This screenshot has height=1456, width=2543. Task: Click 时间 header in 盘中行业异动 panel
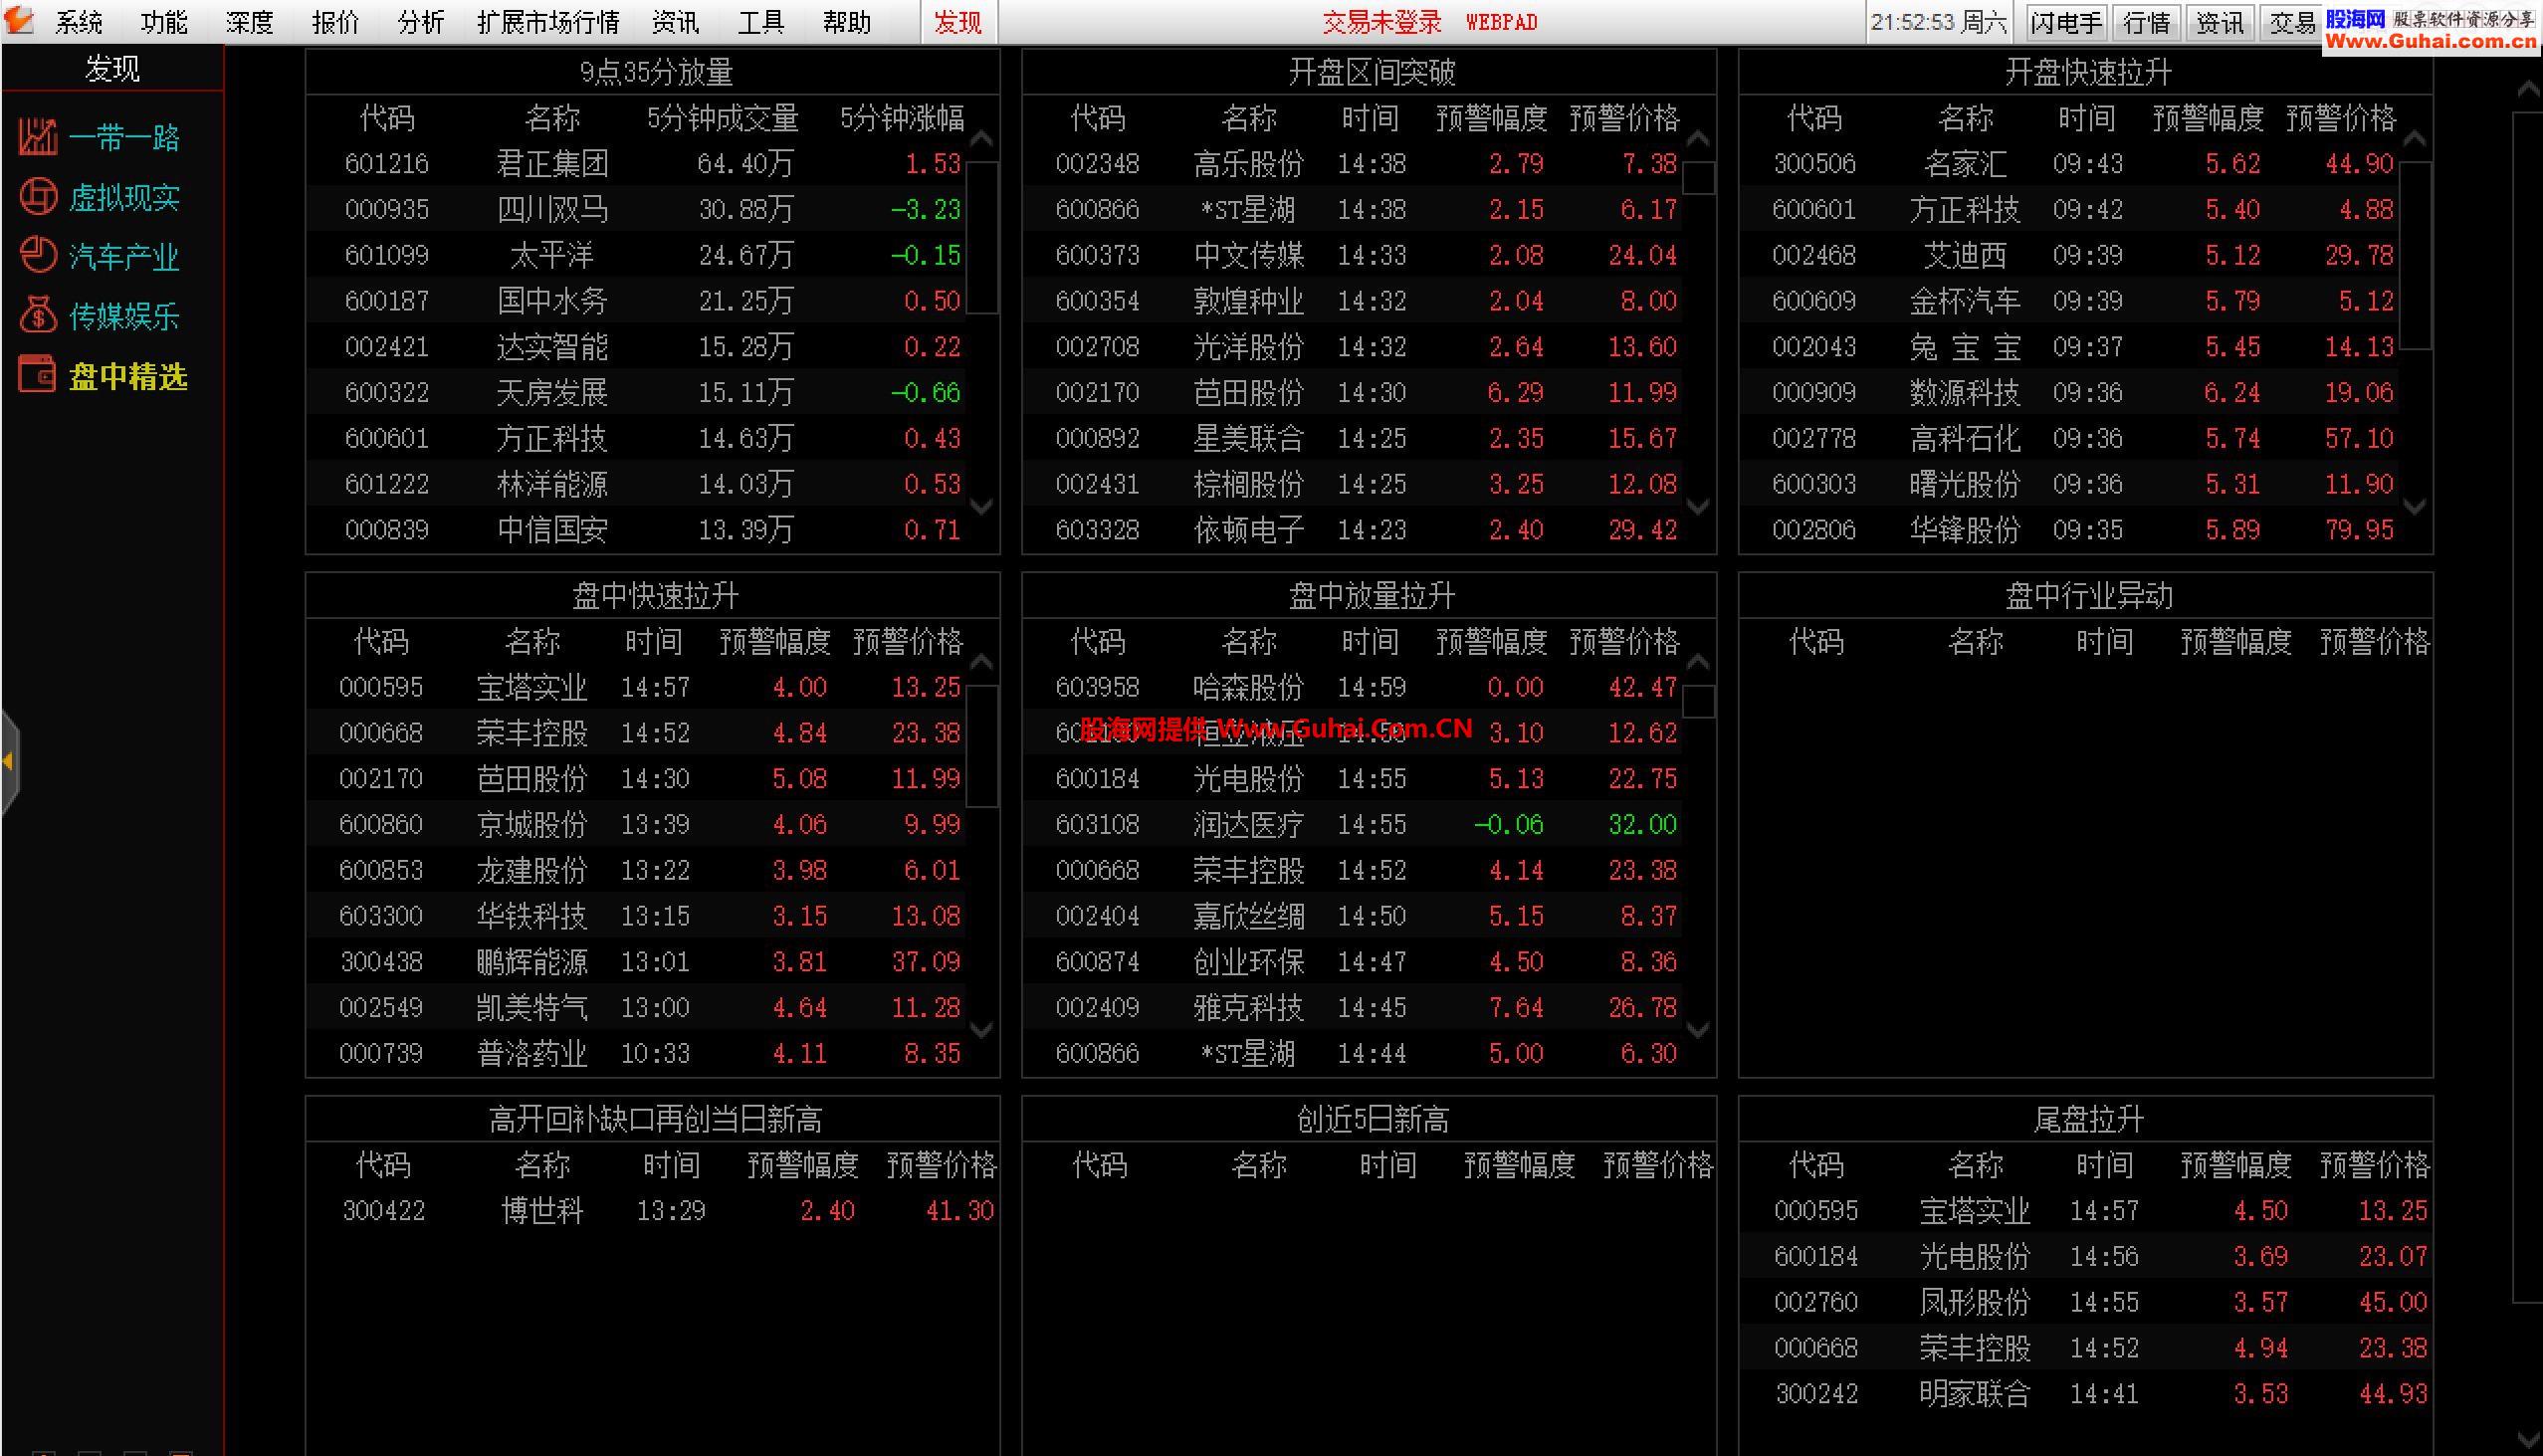tap(2104, 641)
